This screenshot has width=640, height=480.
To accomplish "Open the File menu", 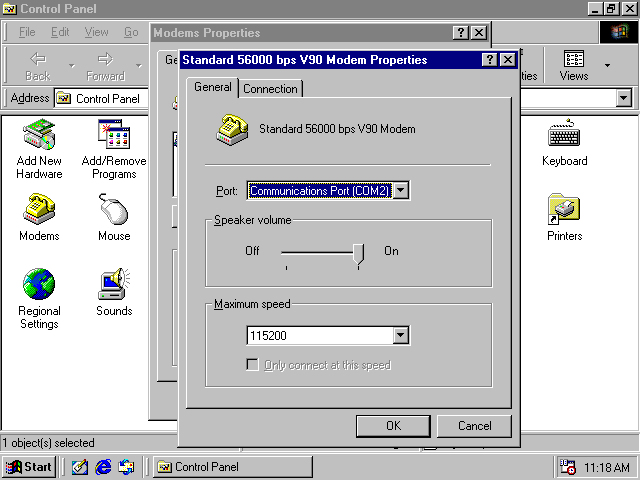I will [27, 32].
